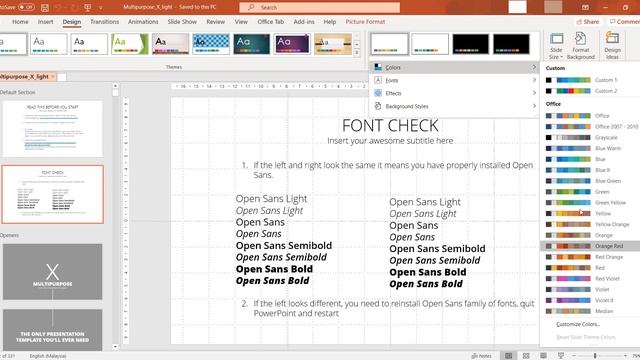This screenshot has height=360, width=640.
Task: Toggle Notes pane in status bar
Action: [x=482, y=356]
